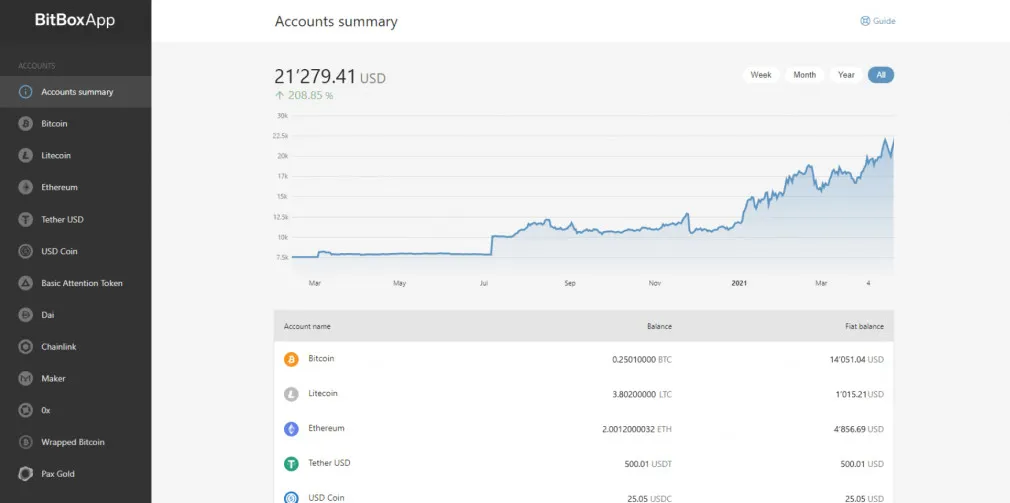Click the Dai icon in the sidebar
The width and height of the screenshot is (1010, 503).
[25, 315]
